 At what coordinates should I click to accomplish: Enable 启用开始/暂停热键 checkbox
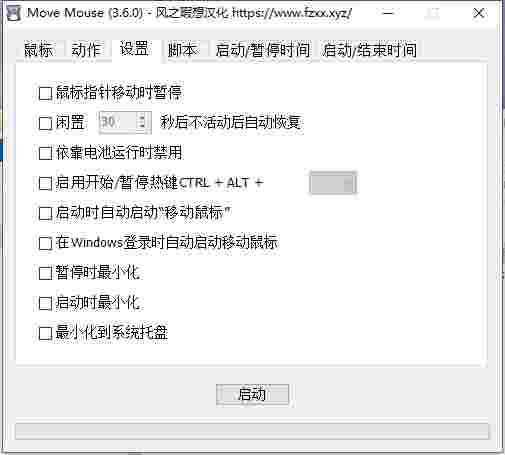coord(45,183)
